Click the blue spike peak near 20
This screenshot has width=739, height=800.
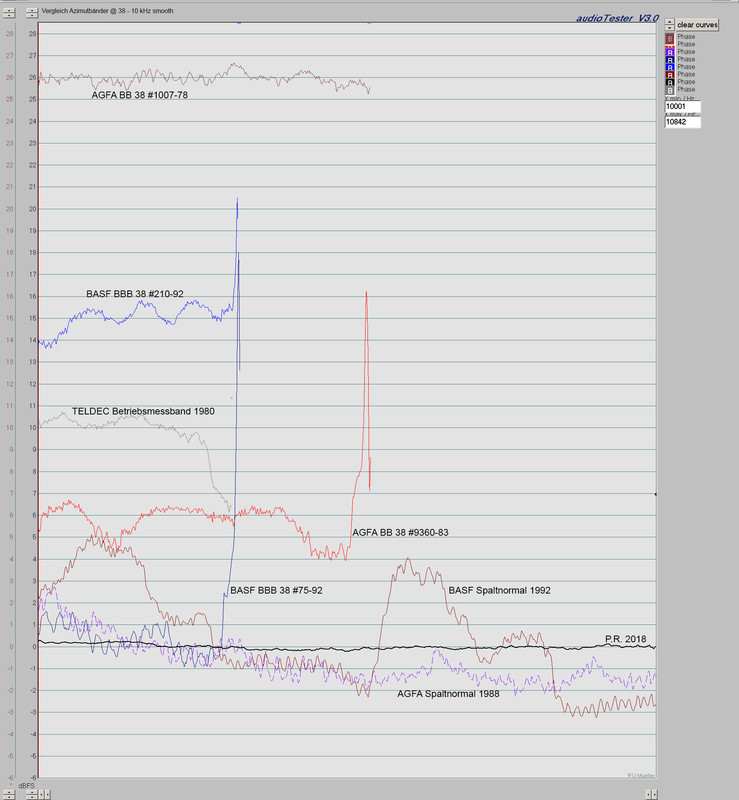[x=237, y=199]
